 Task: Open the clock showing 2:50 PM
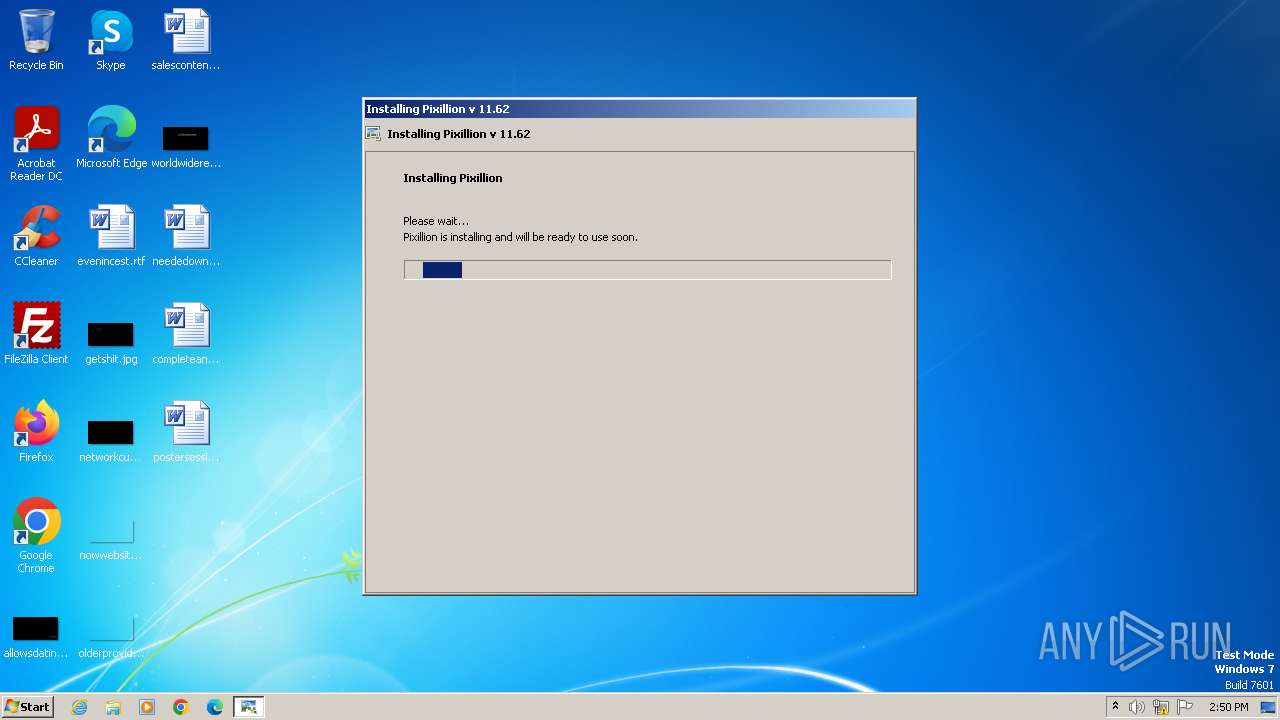tap(1228, 707)
